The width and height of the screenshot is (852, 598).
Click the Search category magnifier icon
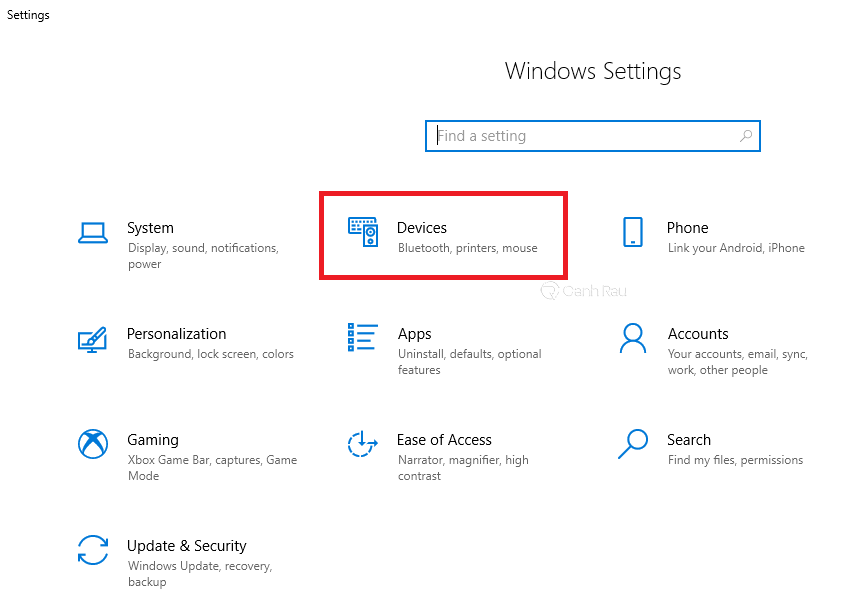tap(633, 444)
